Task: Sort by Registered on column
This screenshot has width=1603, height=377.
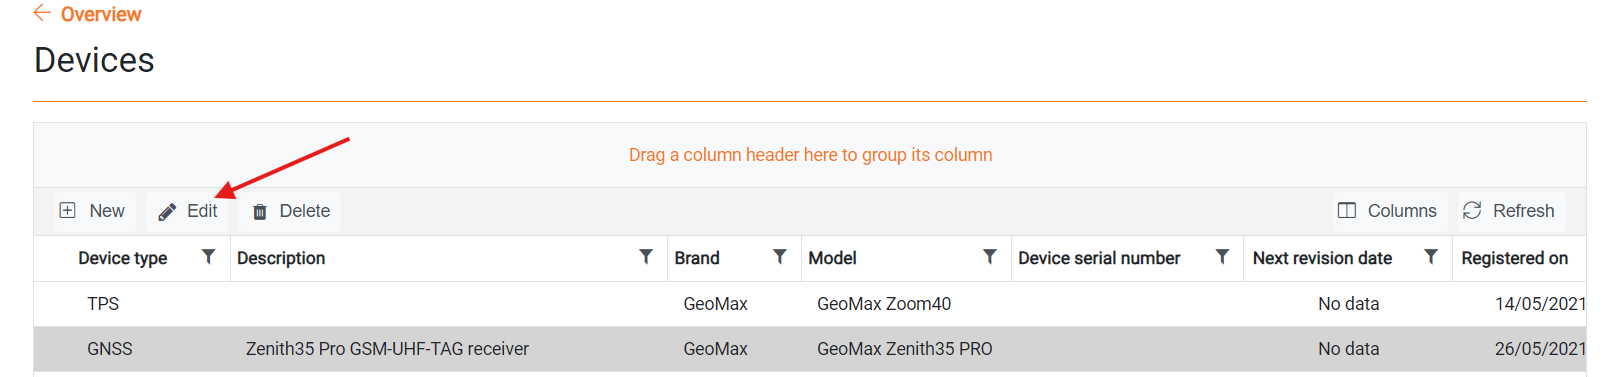Action: pos(1514,258)
